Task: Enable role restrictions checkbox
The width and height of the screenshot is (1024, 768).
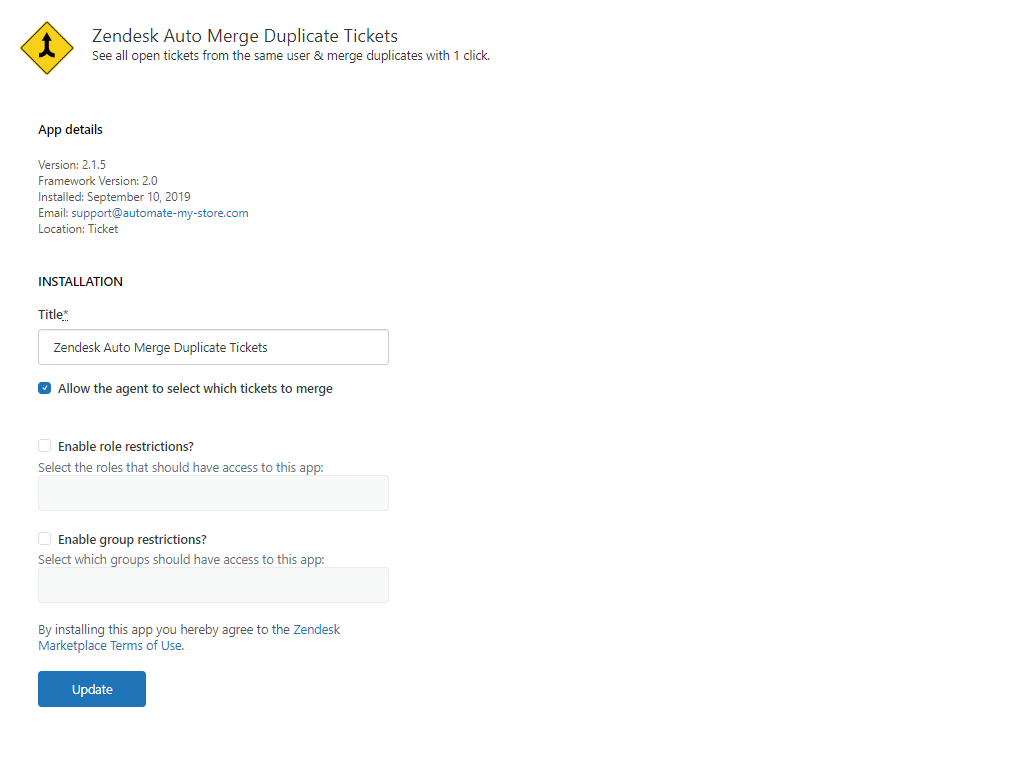Action: coord(44,445)
